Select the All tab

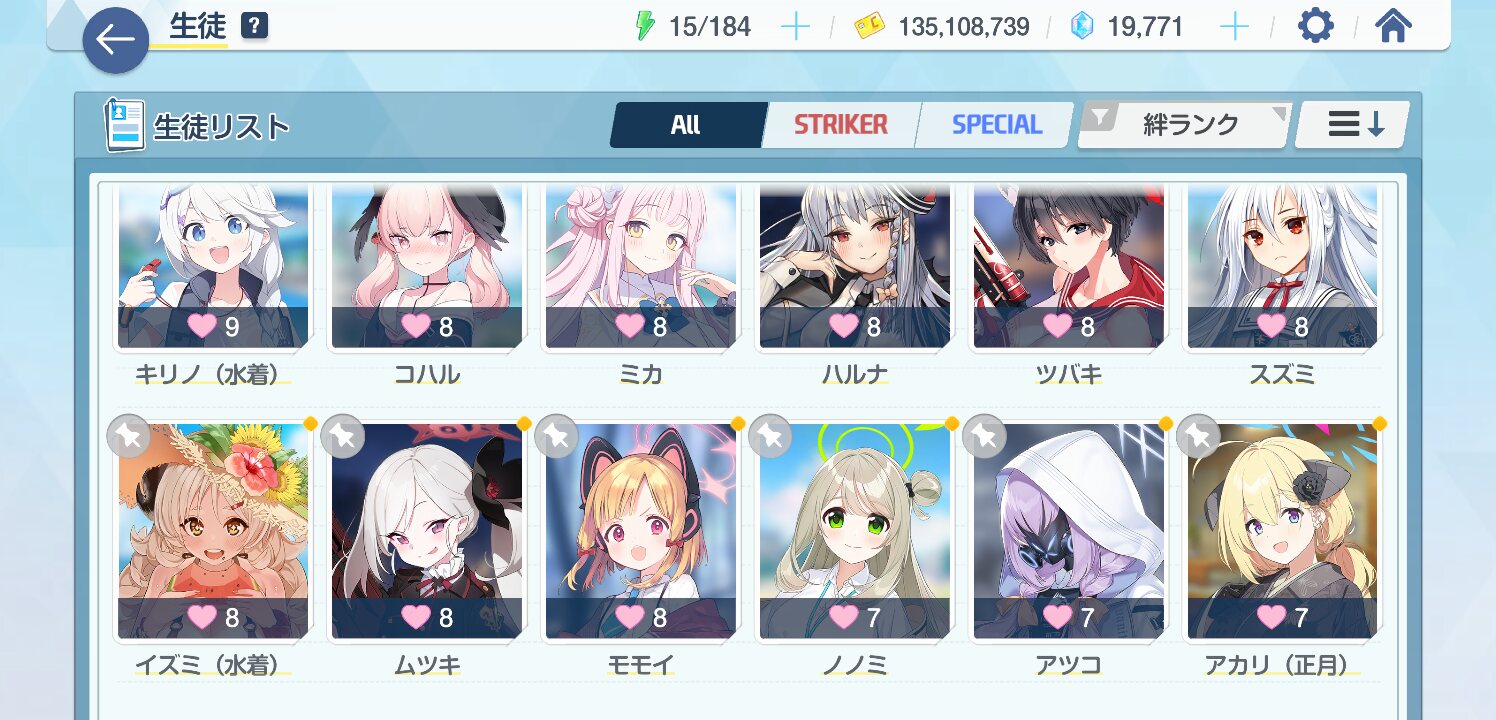(x=686, y=125)
